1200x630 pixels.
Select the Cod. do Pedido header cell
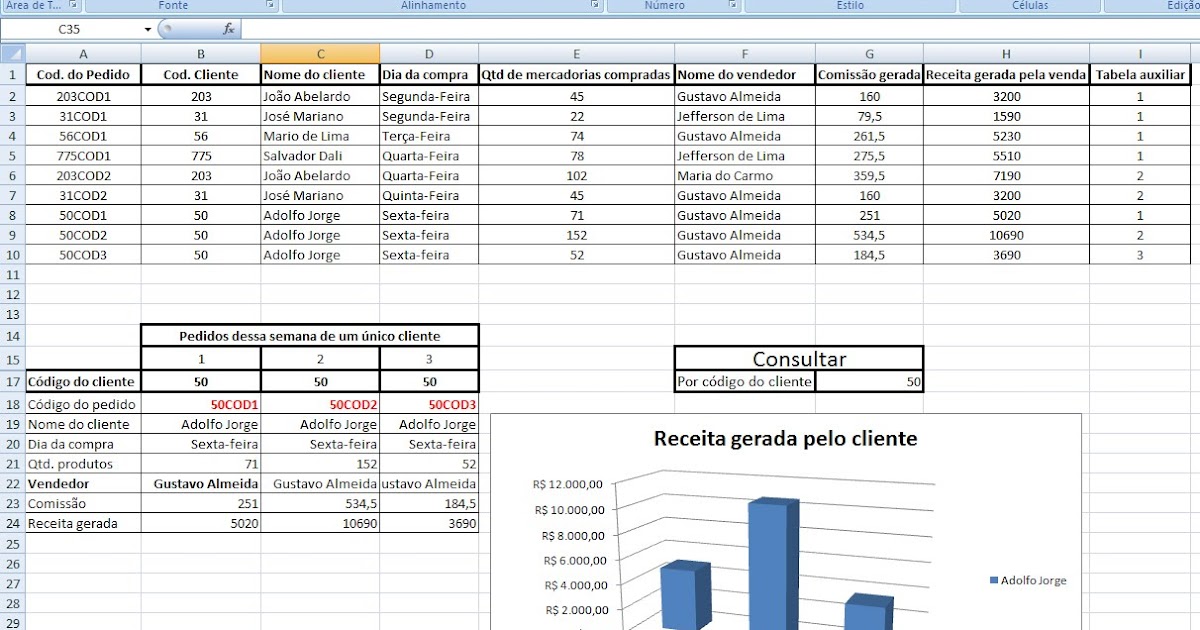click(x=83, y=74)
